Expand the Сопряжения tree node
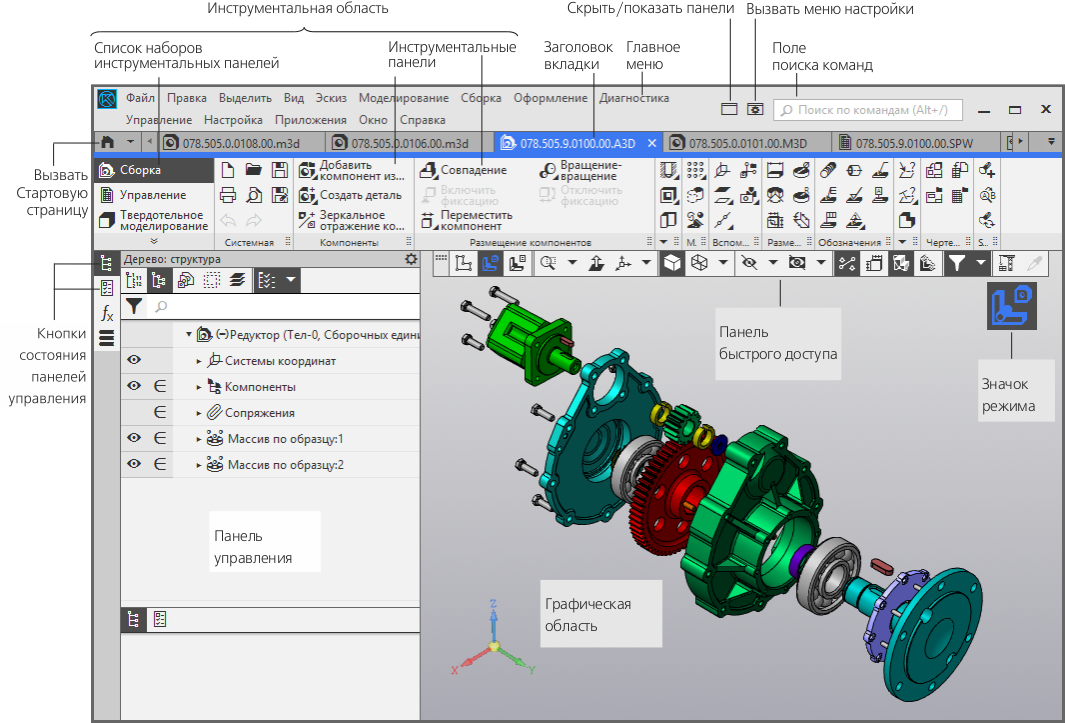Screen dimensions: 1065x723 (199, 413)
